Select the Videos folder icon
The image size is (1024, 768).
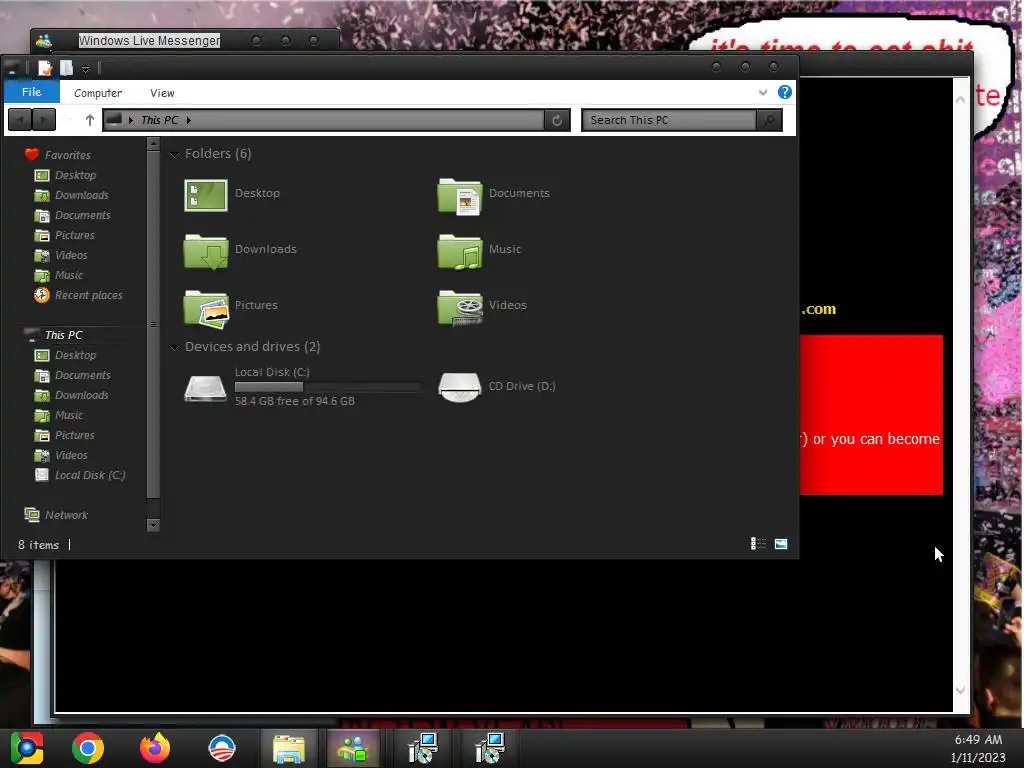point(460,308)
